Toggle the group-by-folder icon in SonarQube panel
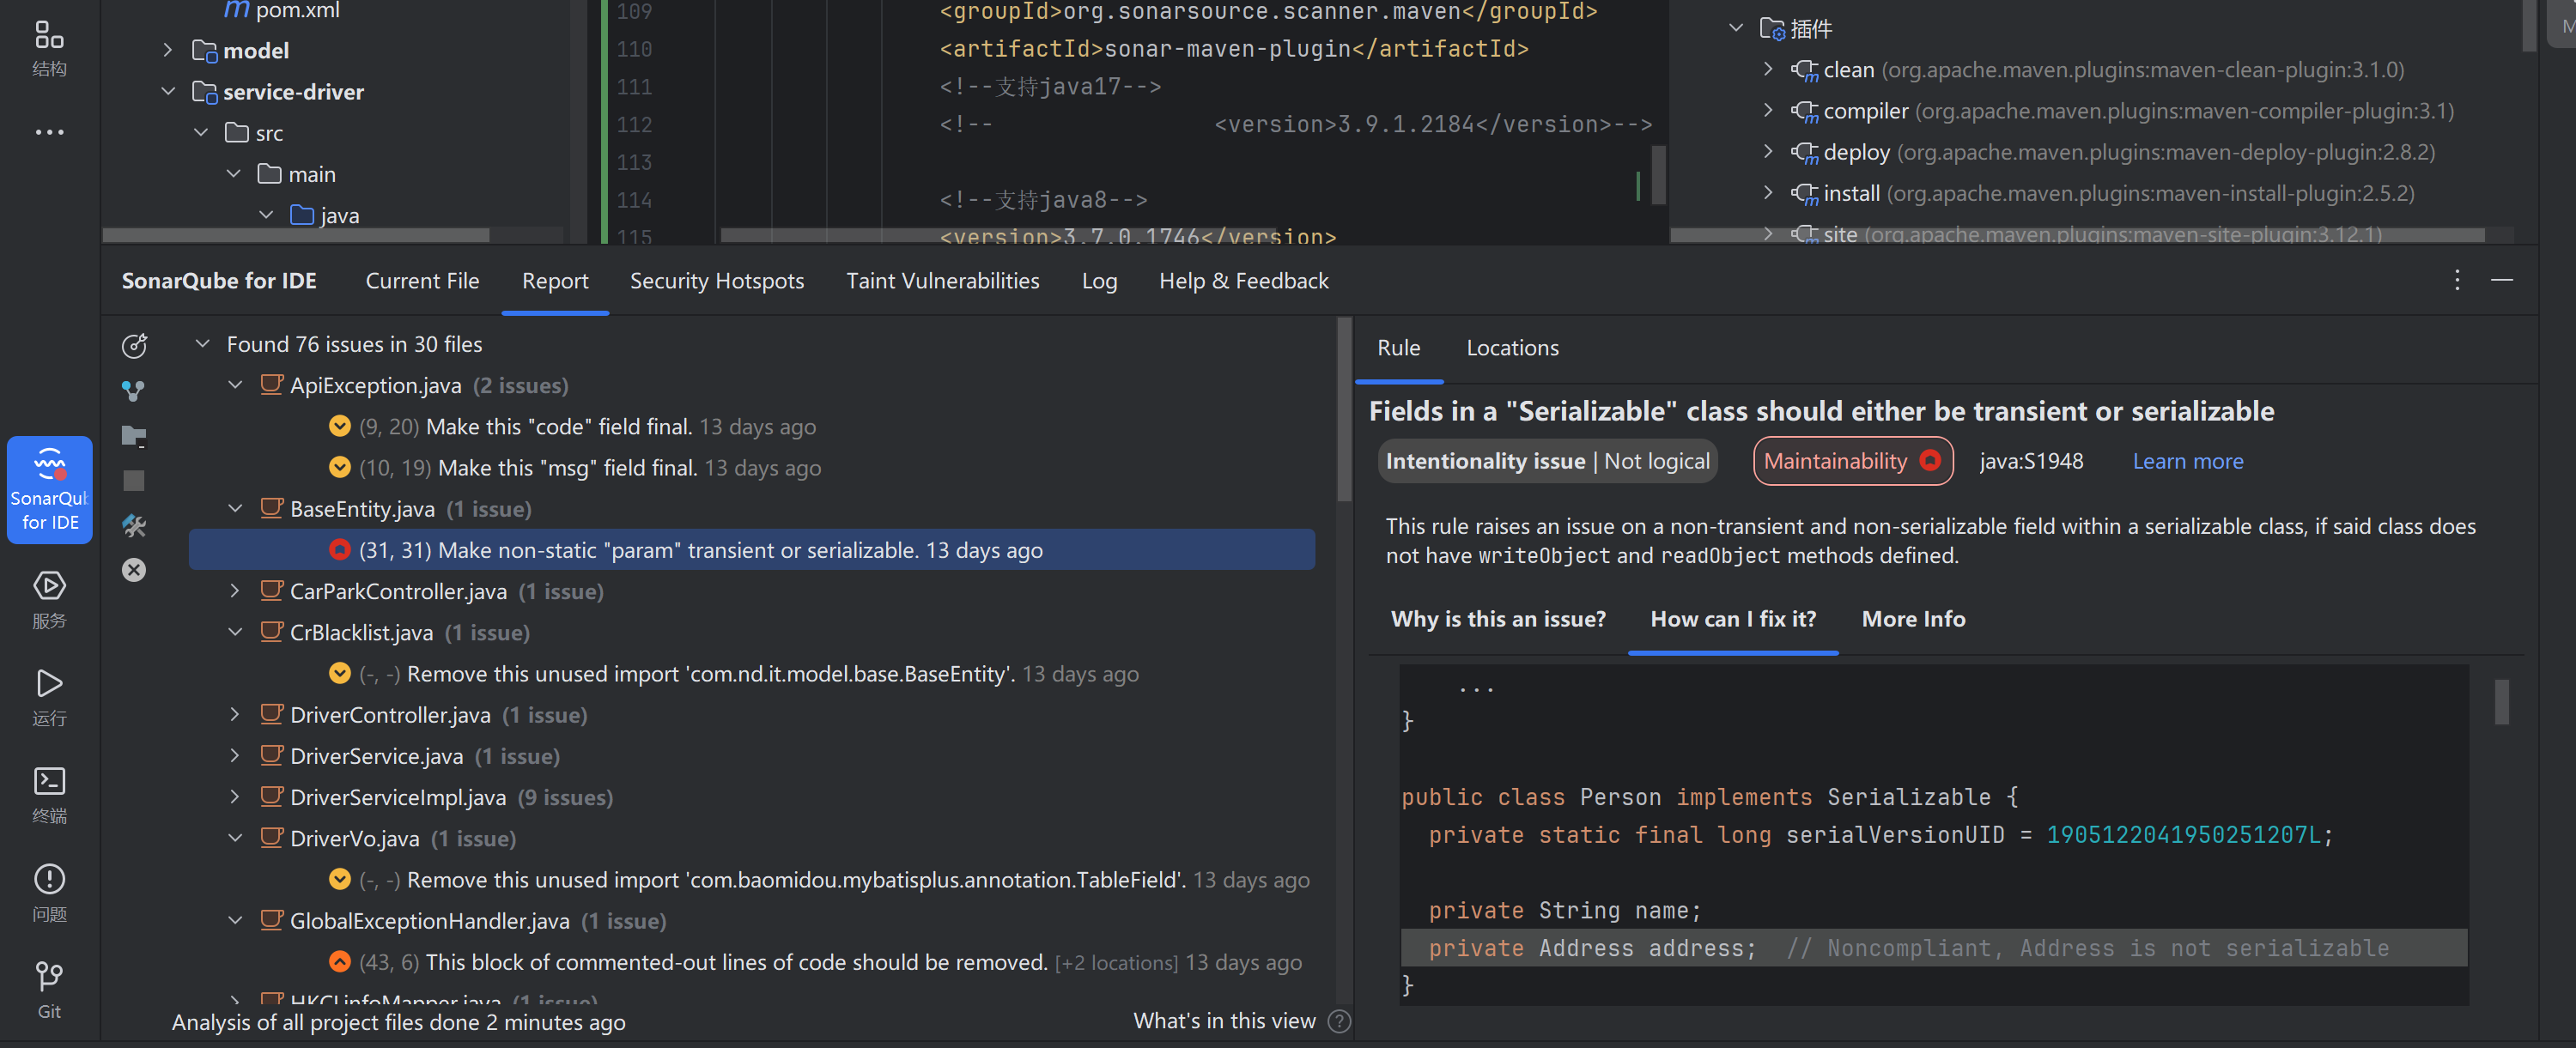 (x=135, y=435)
